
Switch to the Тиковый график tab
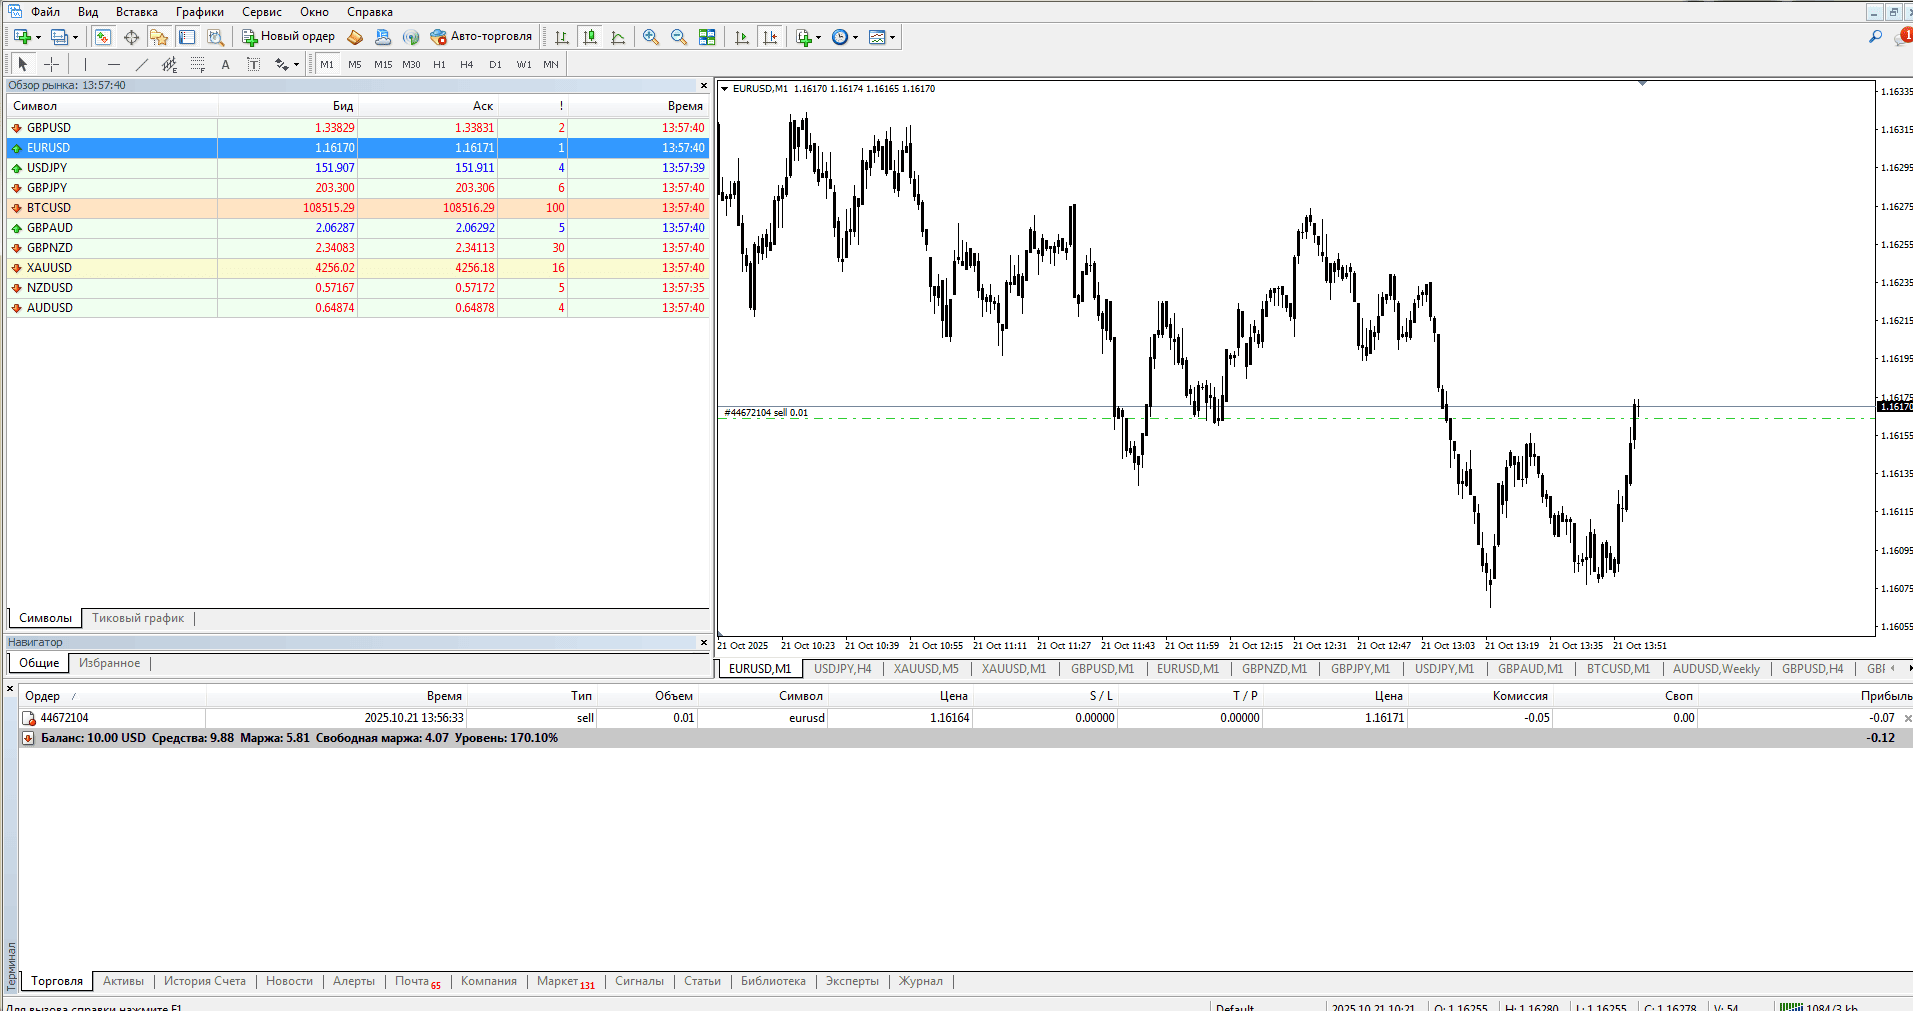click(138, 618)
